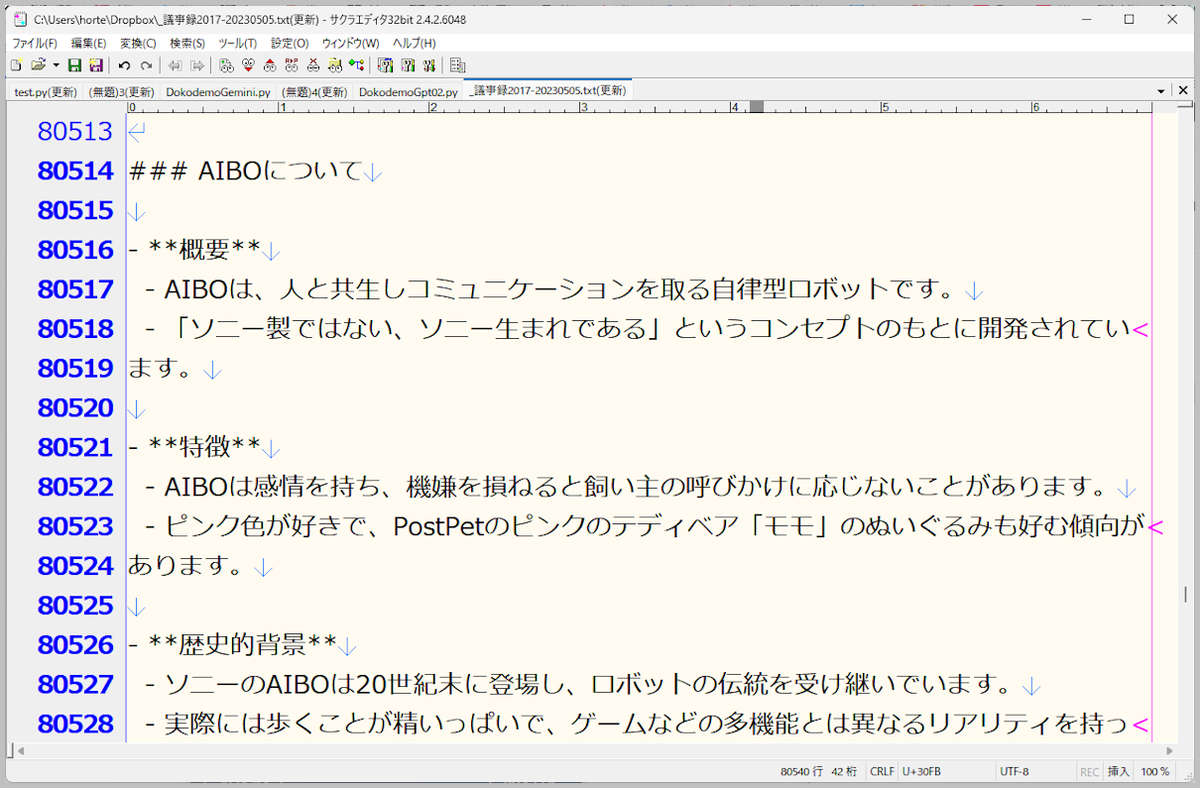The width and height of the screenshot is (1200, 788).
Task: Open the Find dialog binoculars icon
Action: coord(226,65)
